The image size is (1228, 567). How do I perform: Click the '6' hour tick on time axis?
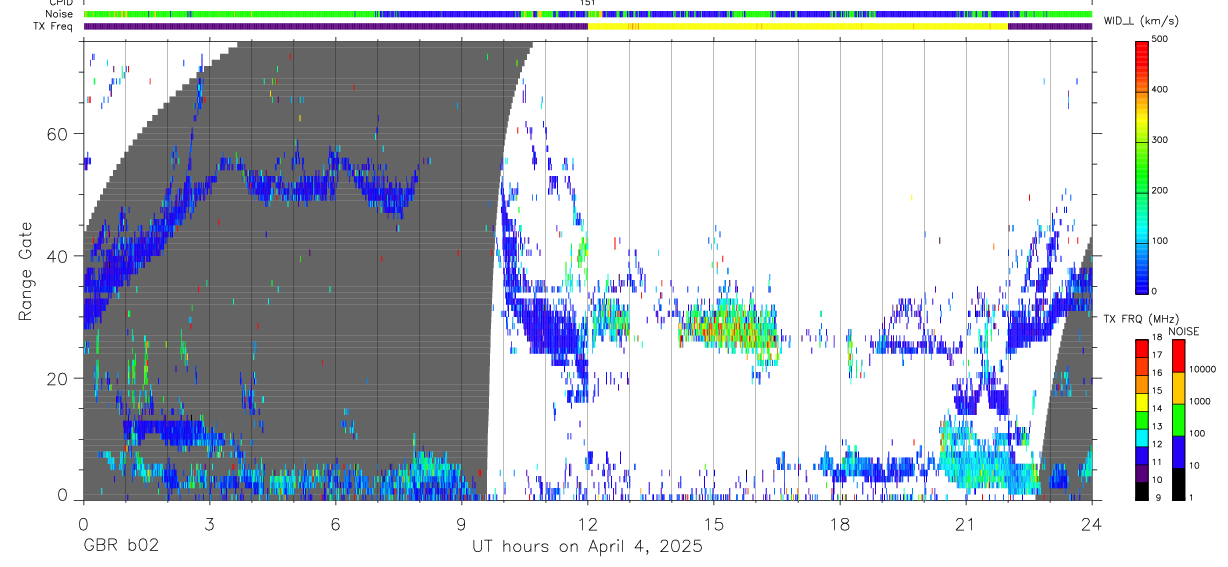[335, 525]
